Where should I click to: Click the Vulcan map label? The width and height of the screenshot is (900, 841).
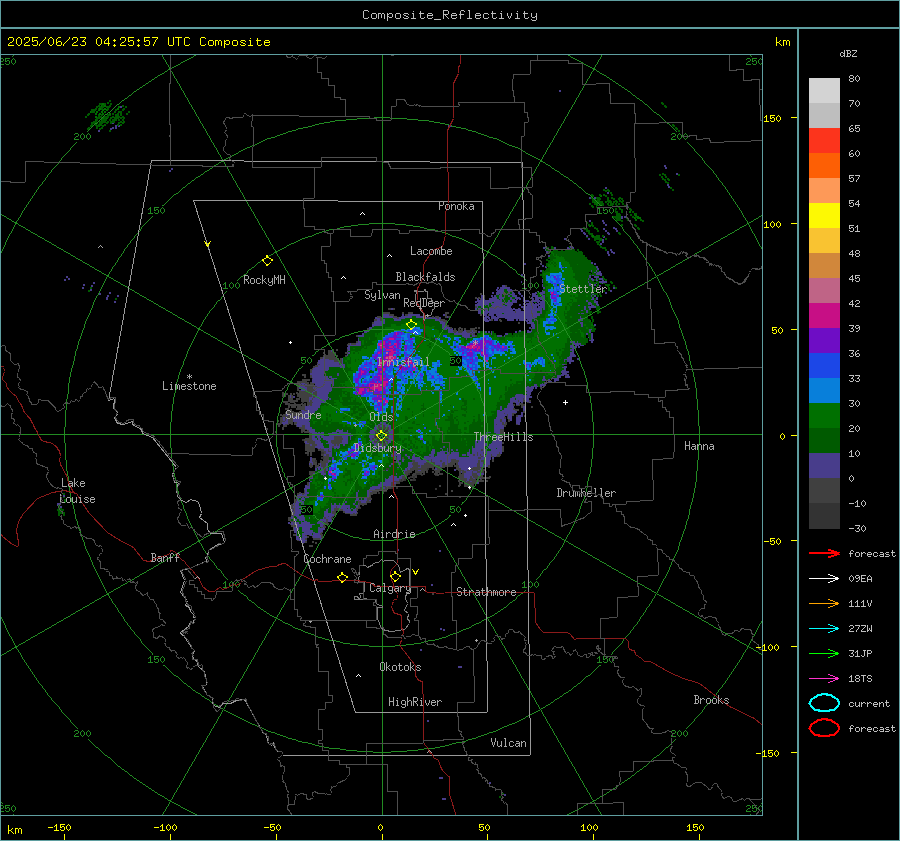[508, 743]
